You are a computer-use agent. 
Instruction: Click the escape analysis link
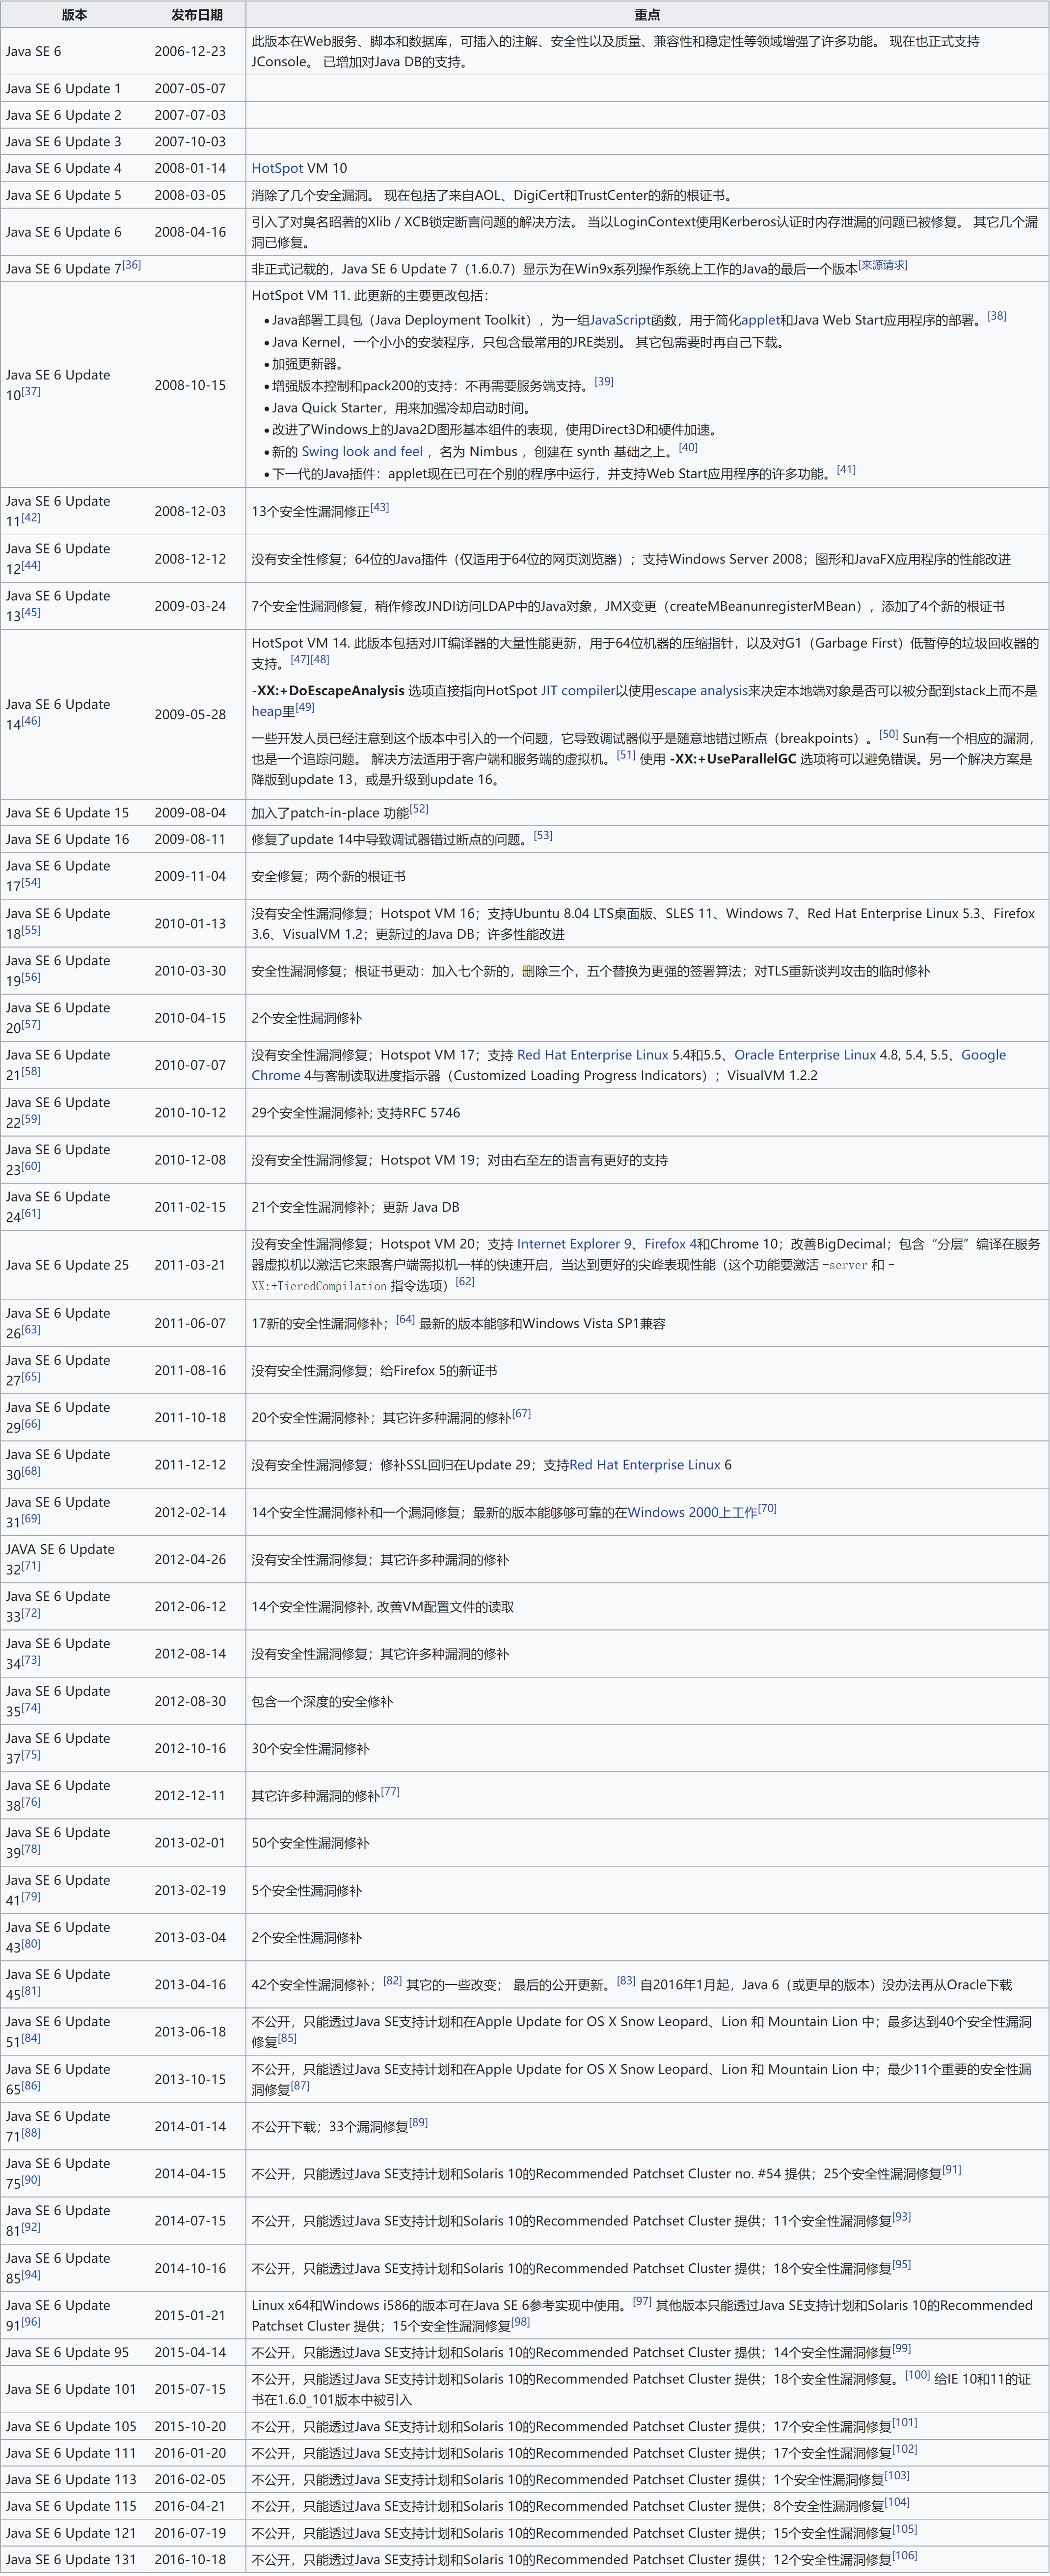700,691
